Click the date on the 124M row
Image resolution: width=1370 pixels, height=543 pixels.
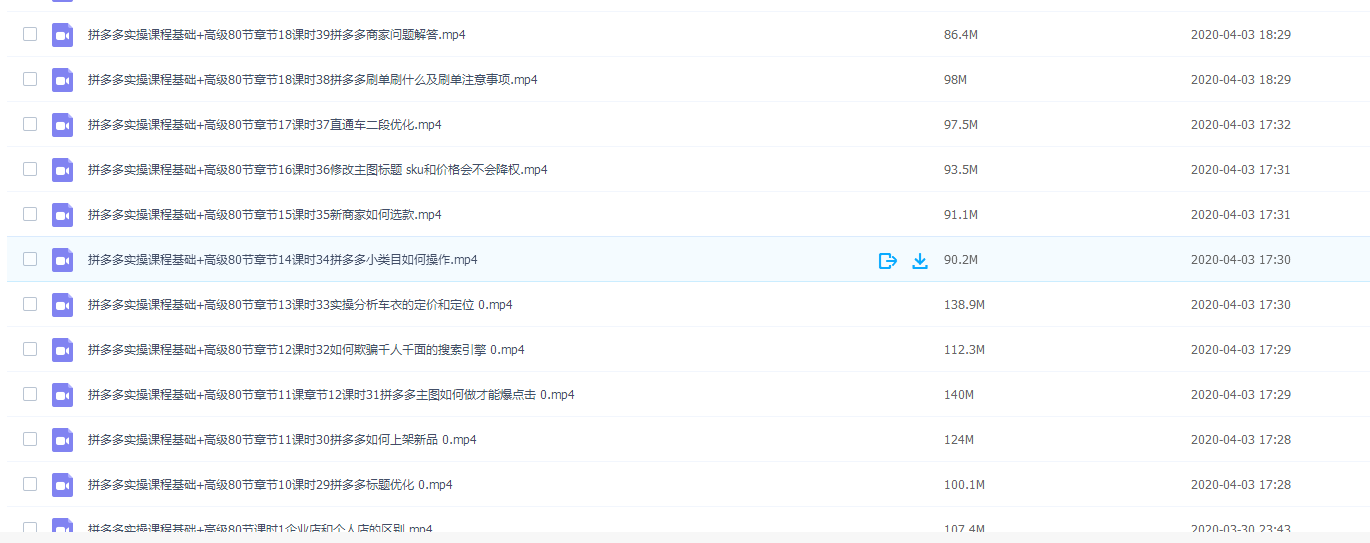click(x=1241, y=440)
